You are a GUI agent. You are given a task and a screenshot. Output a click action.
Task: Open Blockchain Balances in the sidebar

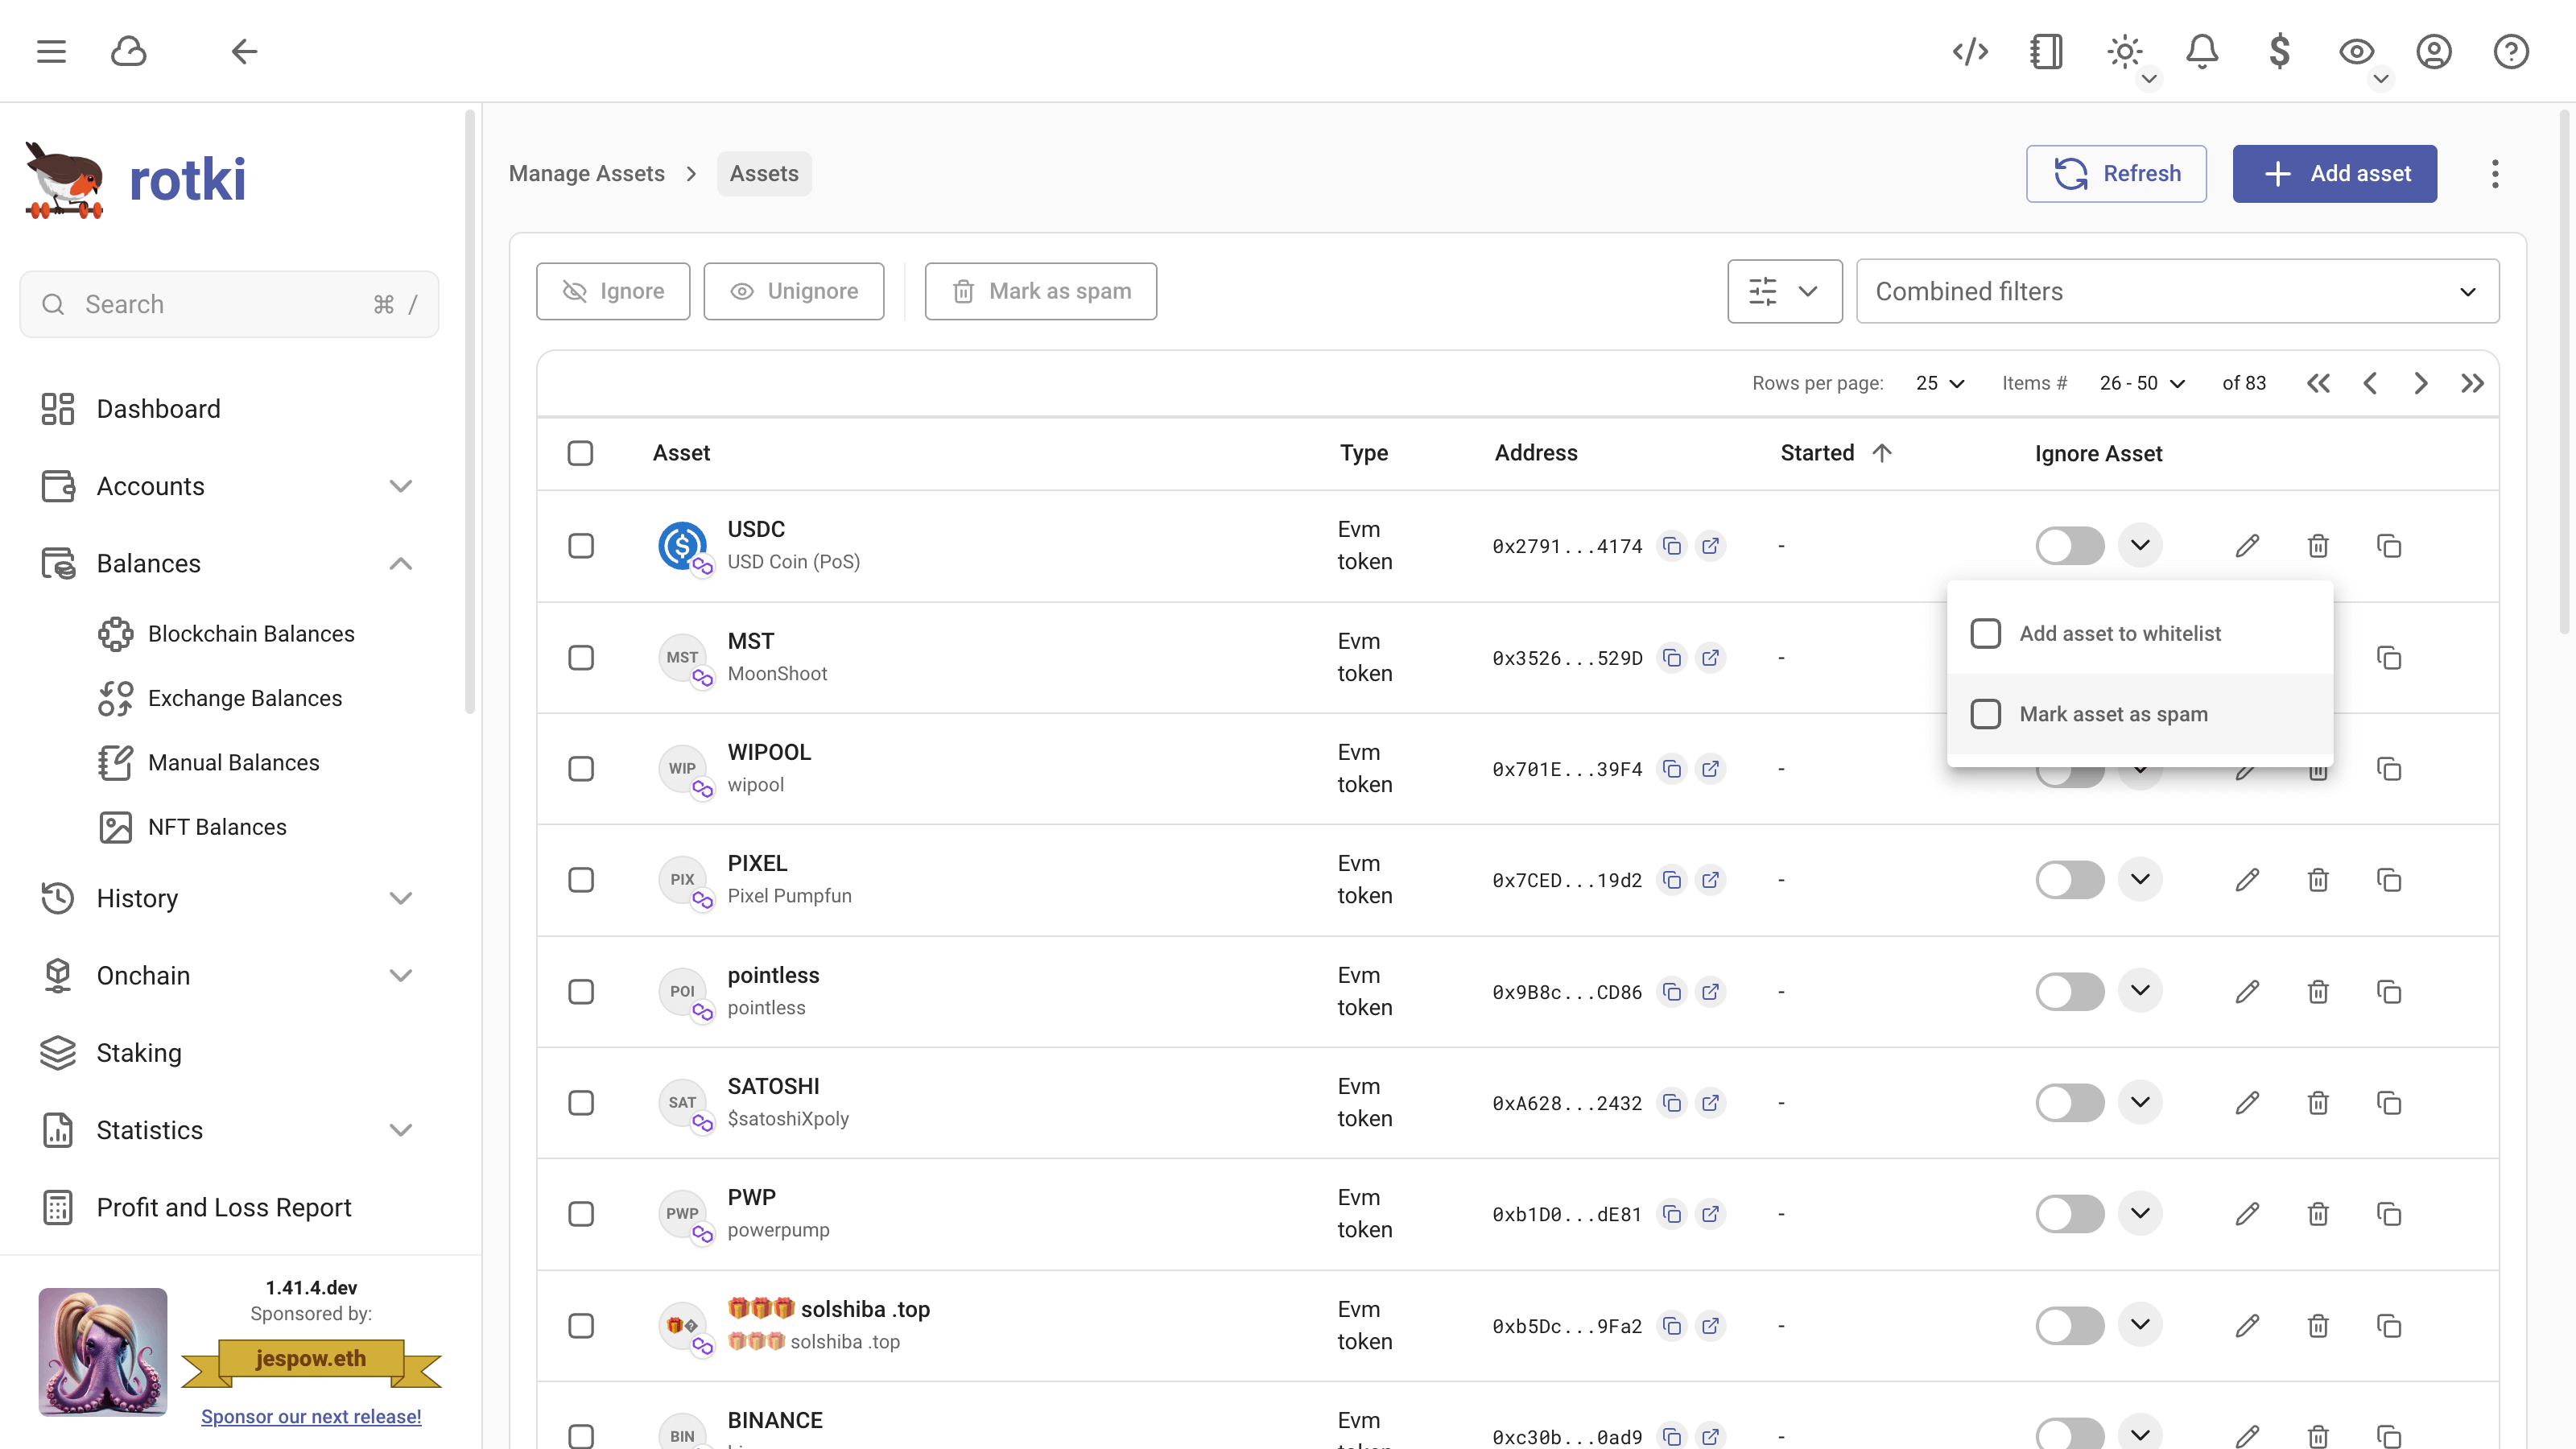[x=251, y=634]
